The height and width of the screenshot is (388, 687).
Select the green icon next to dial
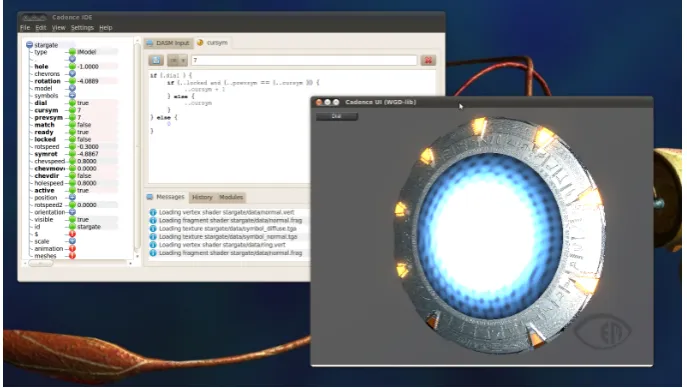click(x=72, y=103)
